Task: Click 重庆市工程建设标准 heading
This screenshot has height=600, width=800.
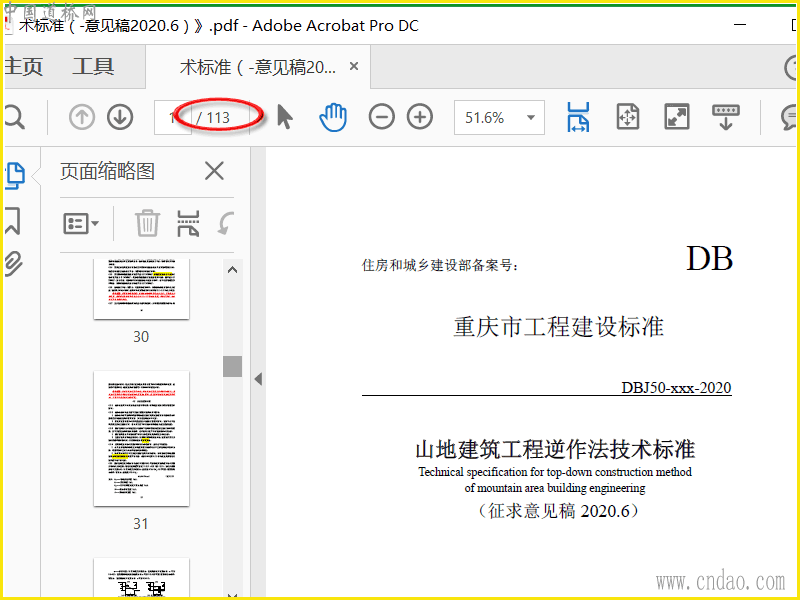Action: tap(559, 327)
